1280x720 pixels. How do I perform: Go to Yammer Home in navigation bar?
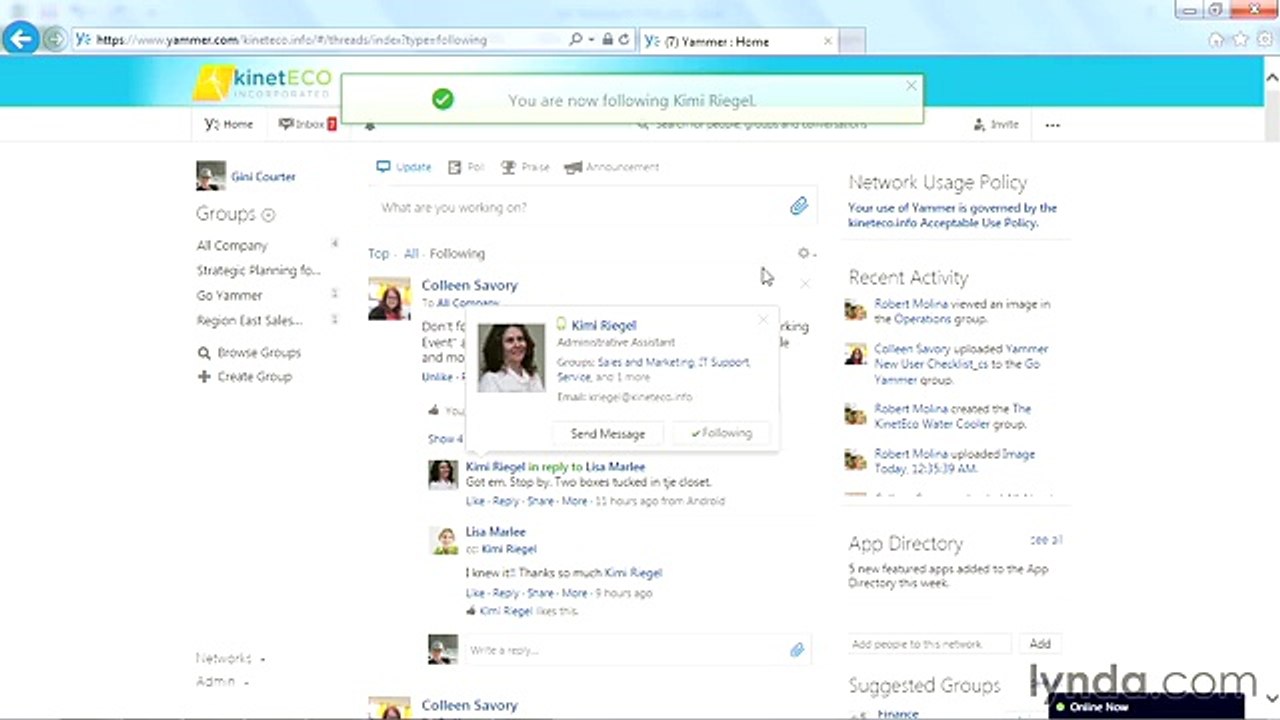click(229, 124)
